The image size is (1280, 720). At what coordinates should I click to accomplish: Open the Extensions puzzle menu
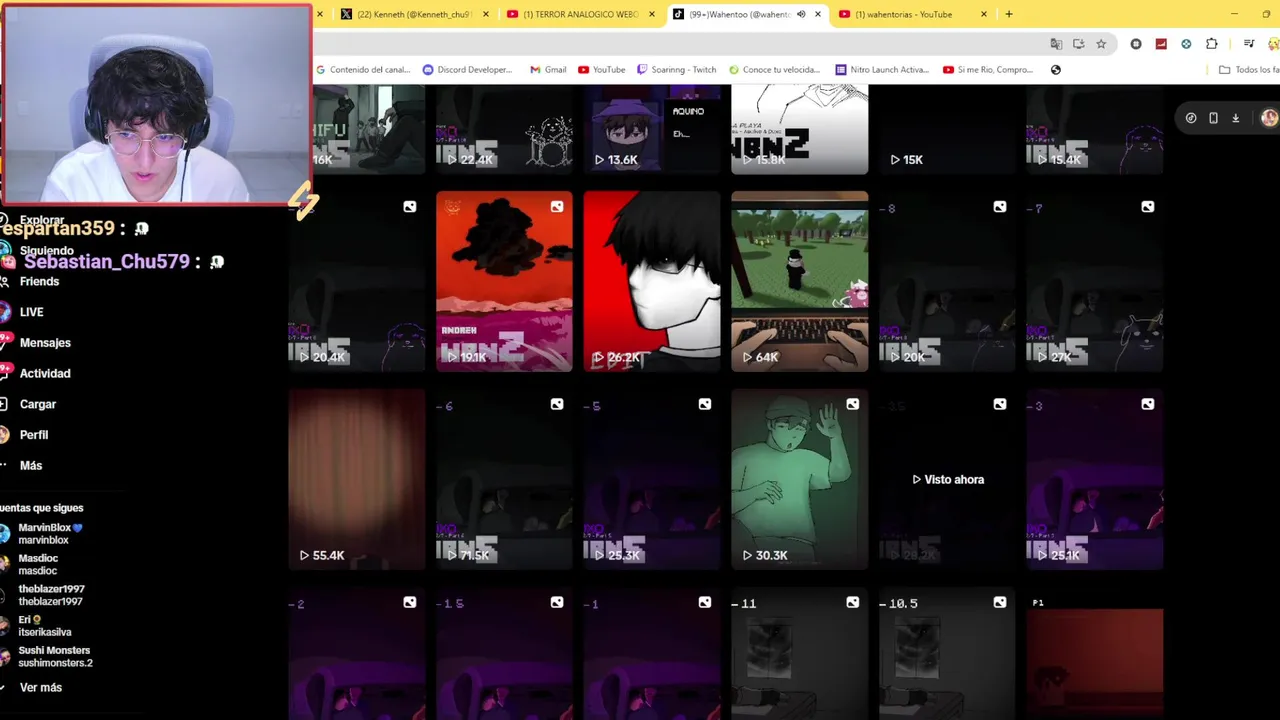pyautogui.click(x=1212, y=44)
